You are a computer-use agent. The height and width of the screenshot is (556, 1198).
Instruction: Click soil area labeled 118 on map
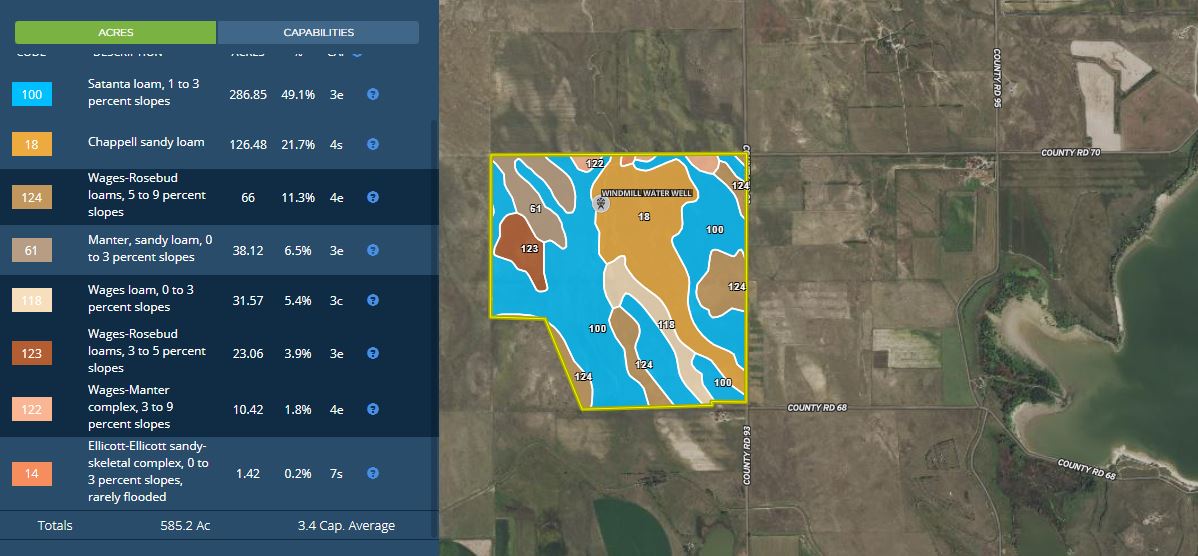point(666,324)
